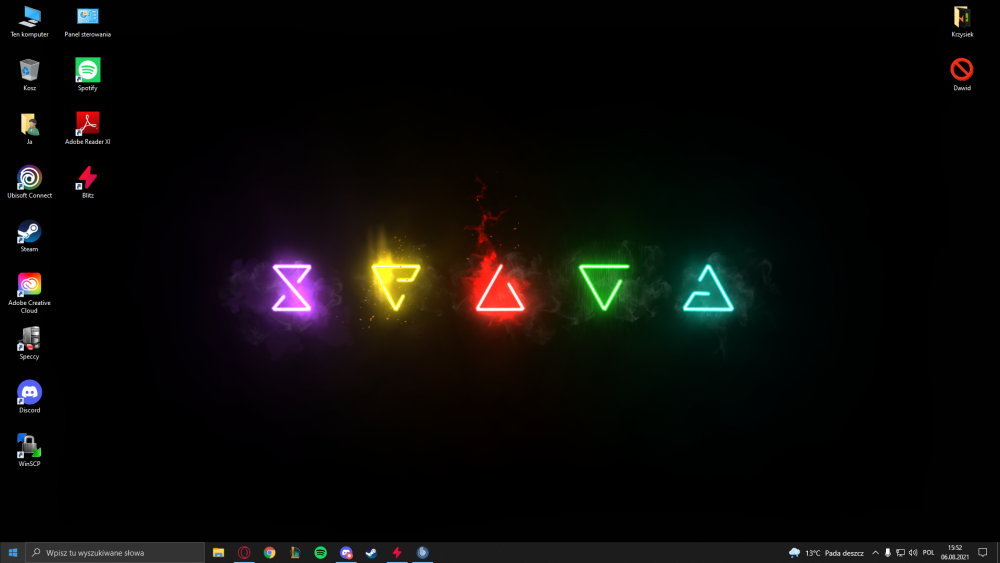
Task: Select the Speccy desktop shortcut
Action: tap(29, 343)
